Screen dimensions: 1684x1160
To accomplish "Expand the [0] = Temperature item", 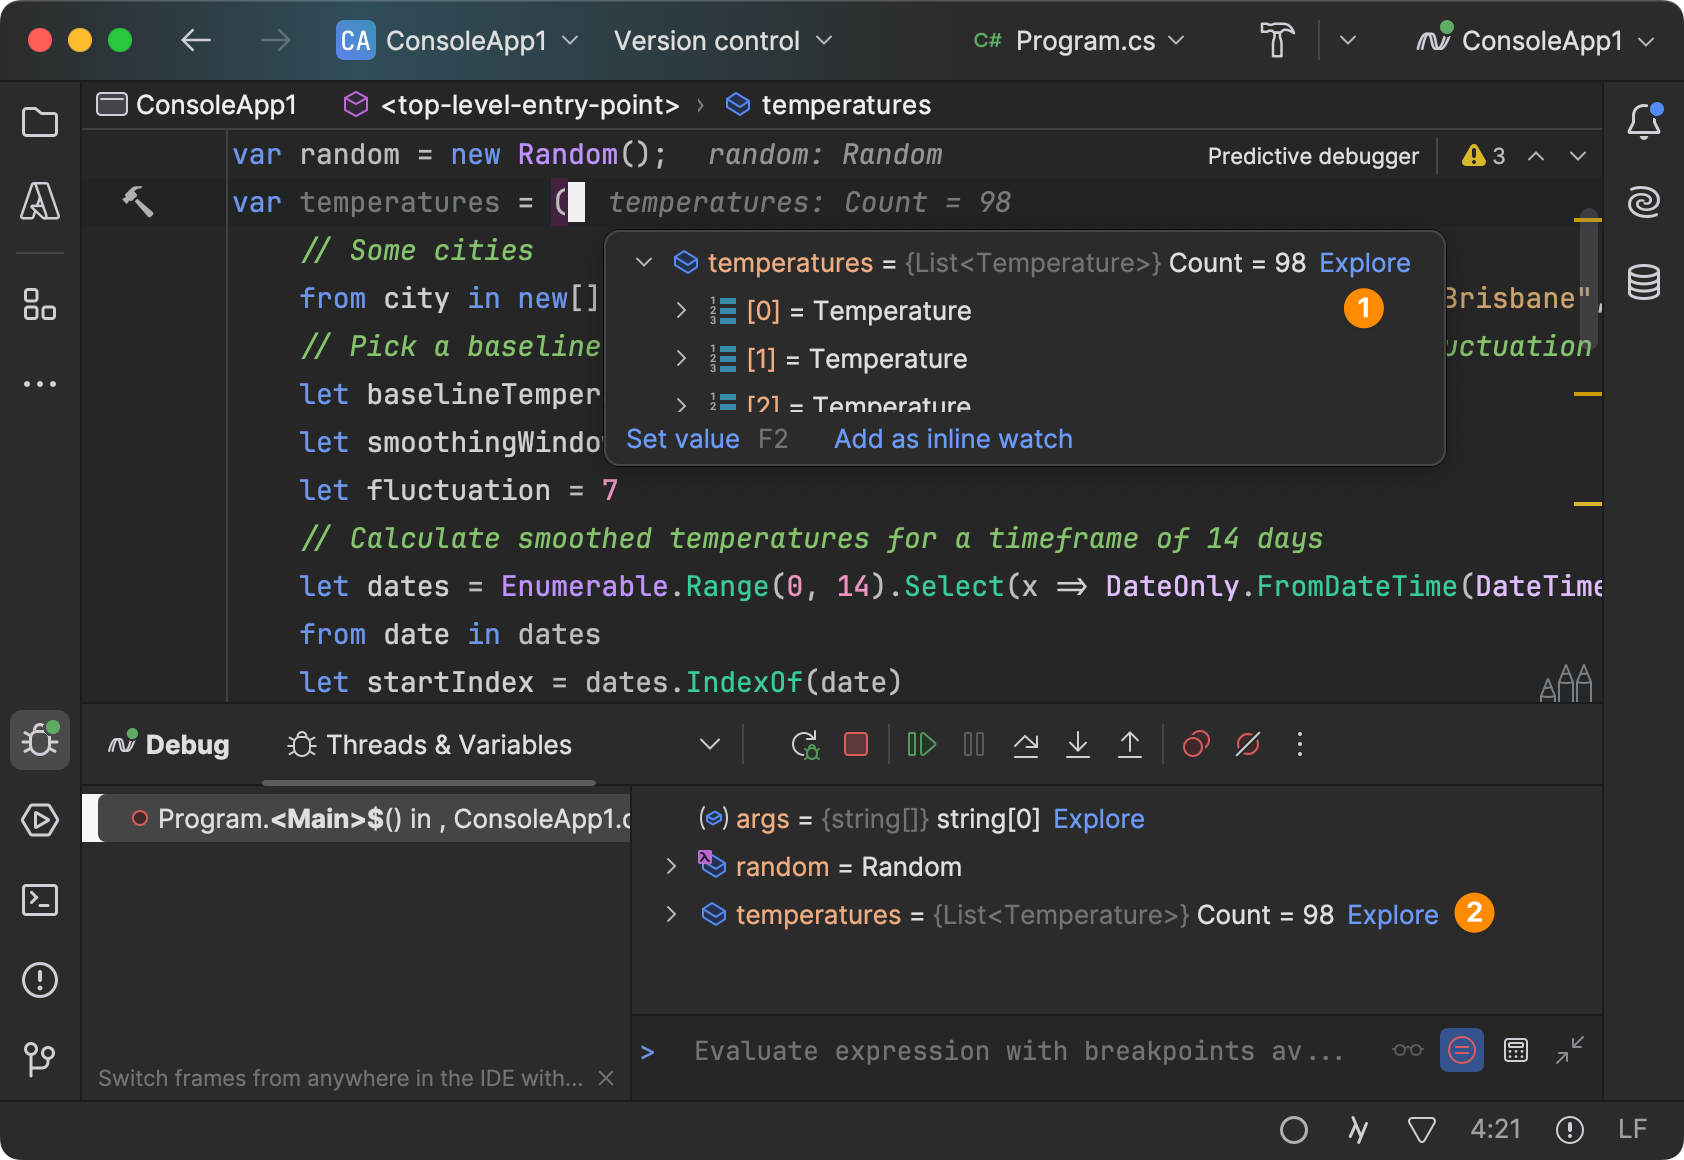I will 681,311.
